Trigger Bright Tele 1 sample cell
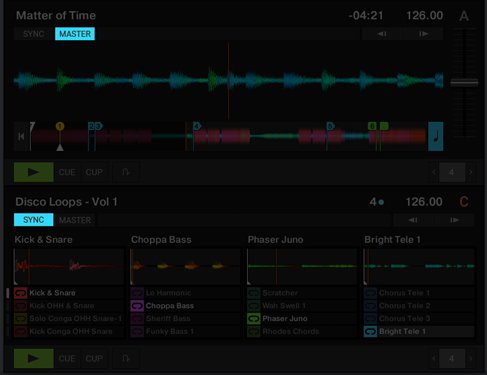 pos(419,331)
